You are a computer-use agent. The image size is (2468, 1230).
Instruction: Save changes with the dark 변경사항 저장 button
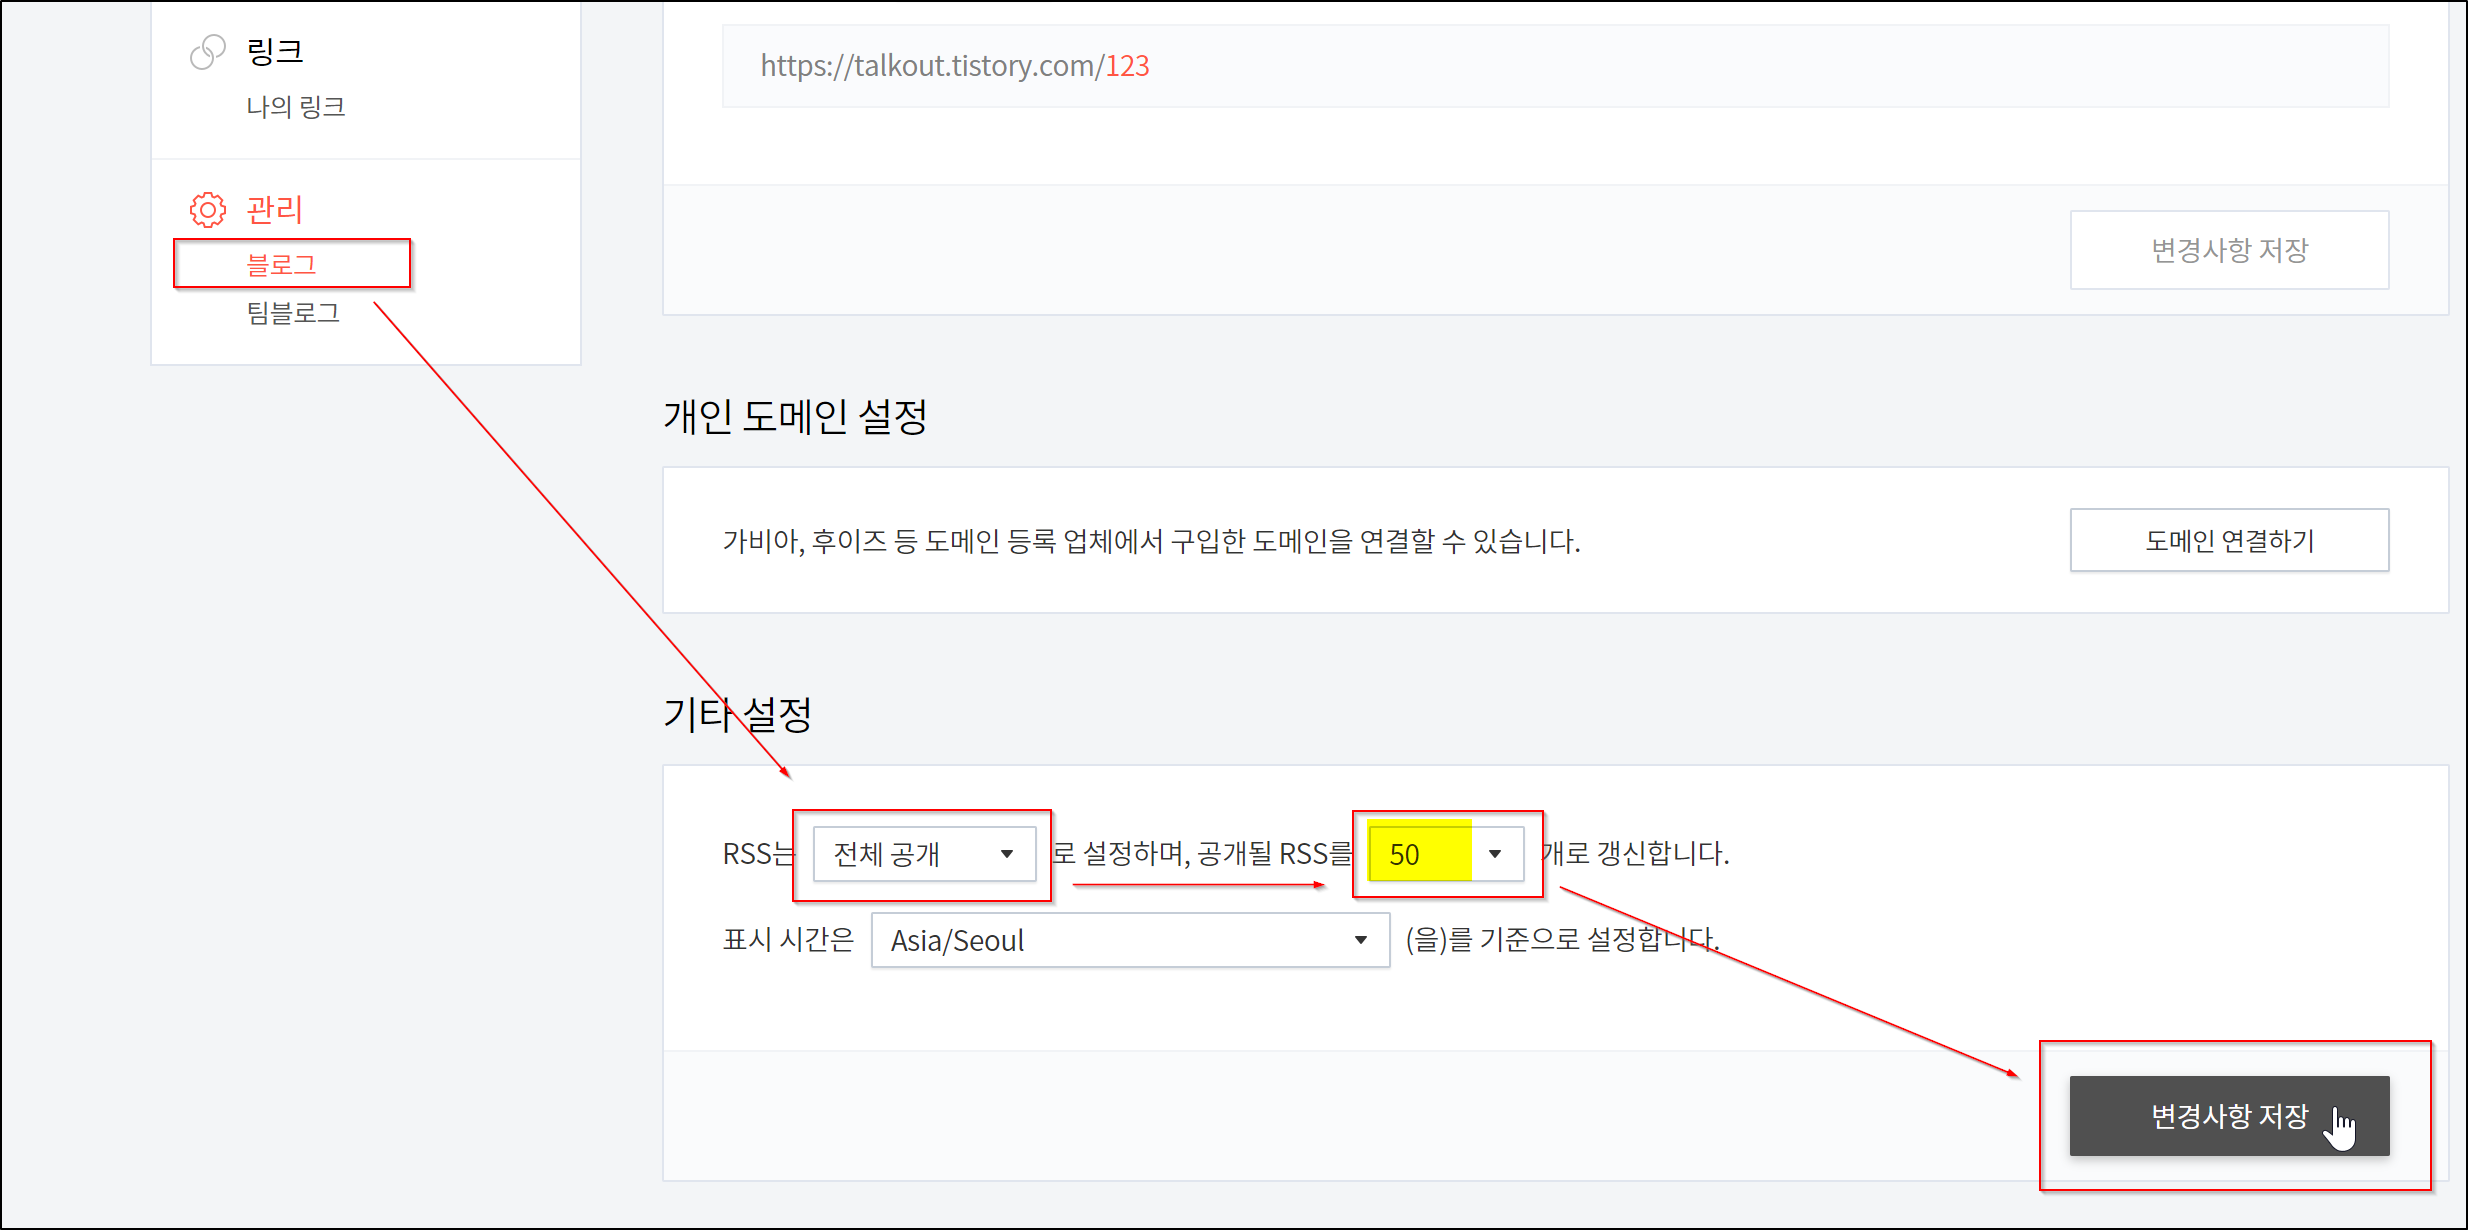pos(2228,1116)
